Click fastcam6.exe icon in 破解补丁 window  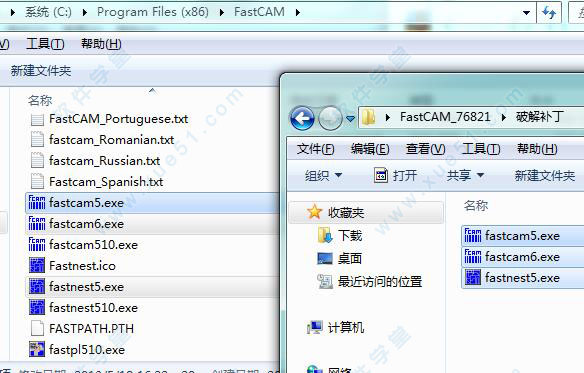(x=473, y=257)
